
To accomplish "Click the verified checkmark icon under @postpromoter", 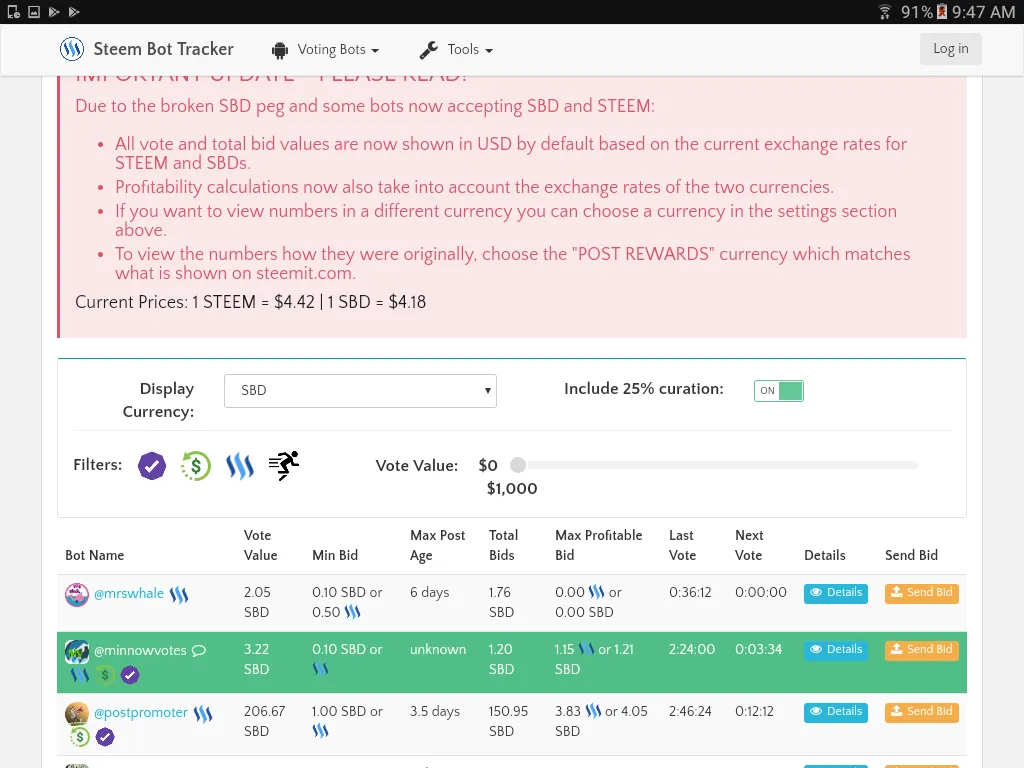I will 105,737.
